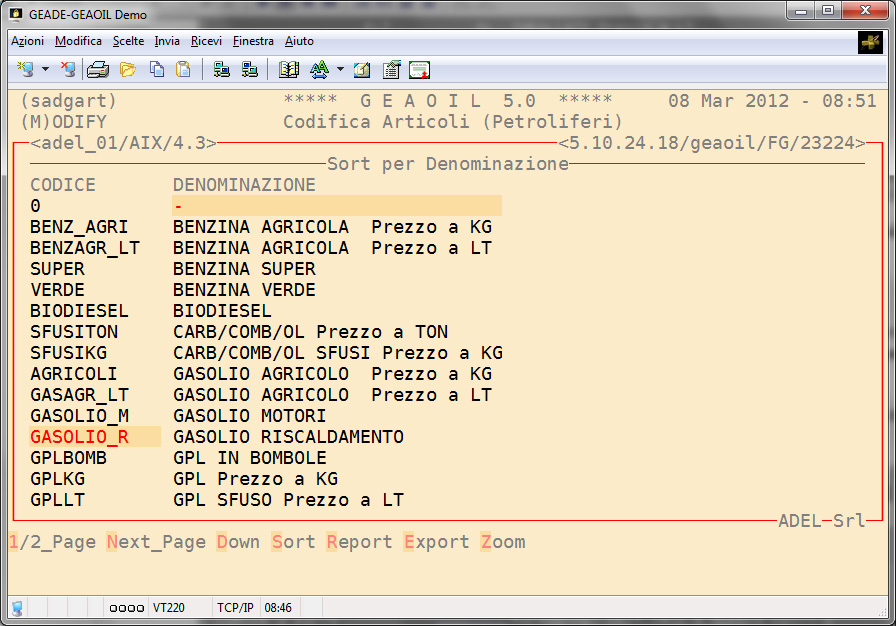Open the Finestra menu
This screenshot has height=626, width=896.
click(253, 41)
